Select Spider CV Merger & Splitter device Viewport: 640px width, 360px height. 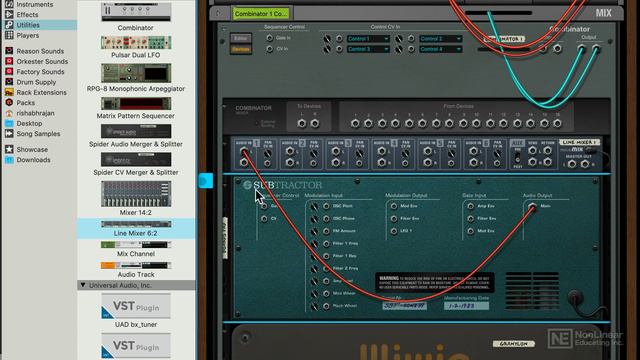(136, 159)
